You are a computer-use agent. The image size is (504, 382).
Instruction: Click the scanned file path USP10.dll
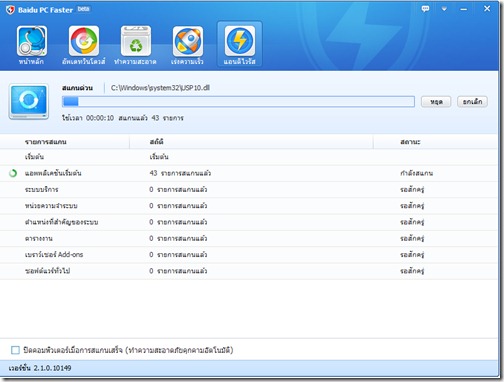pos(160,88)
